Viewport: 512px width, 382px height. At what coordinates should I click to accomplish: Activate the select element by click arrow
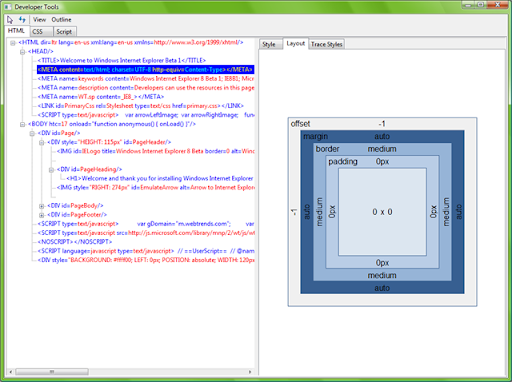10,20
